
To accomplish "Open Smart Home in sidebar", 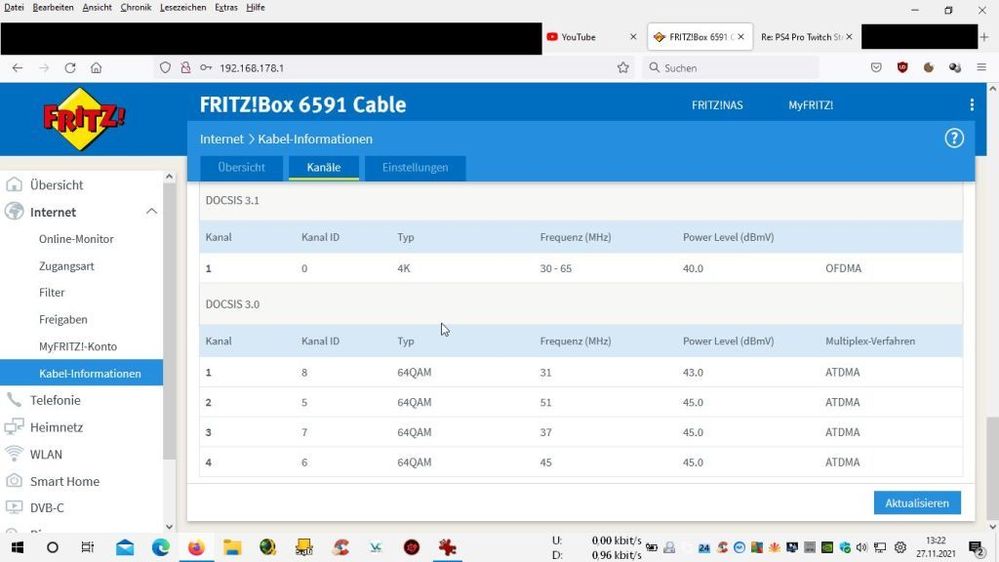I will 64,481.
